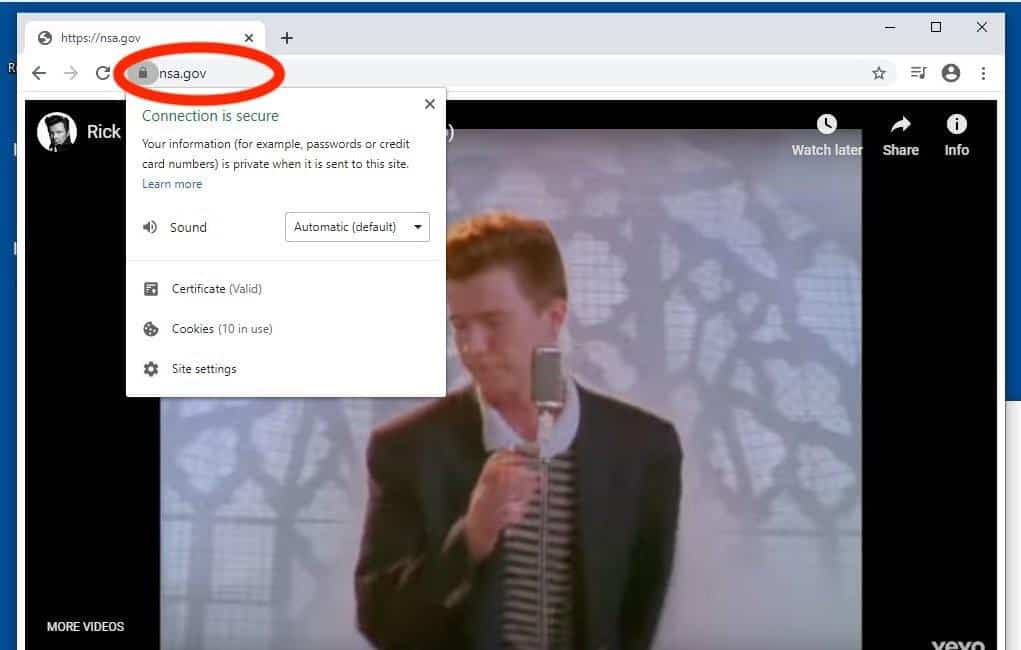1021x650 pixels.
Task: Click the nsa.gov address bar text
Action: (183, 74)
